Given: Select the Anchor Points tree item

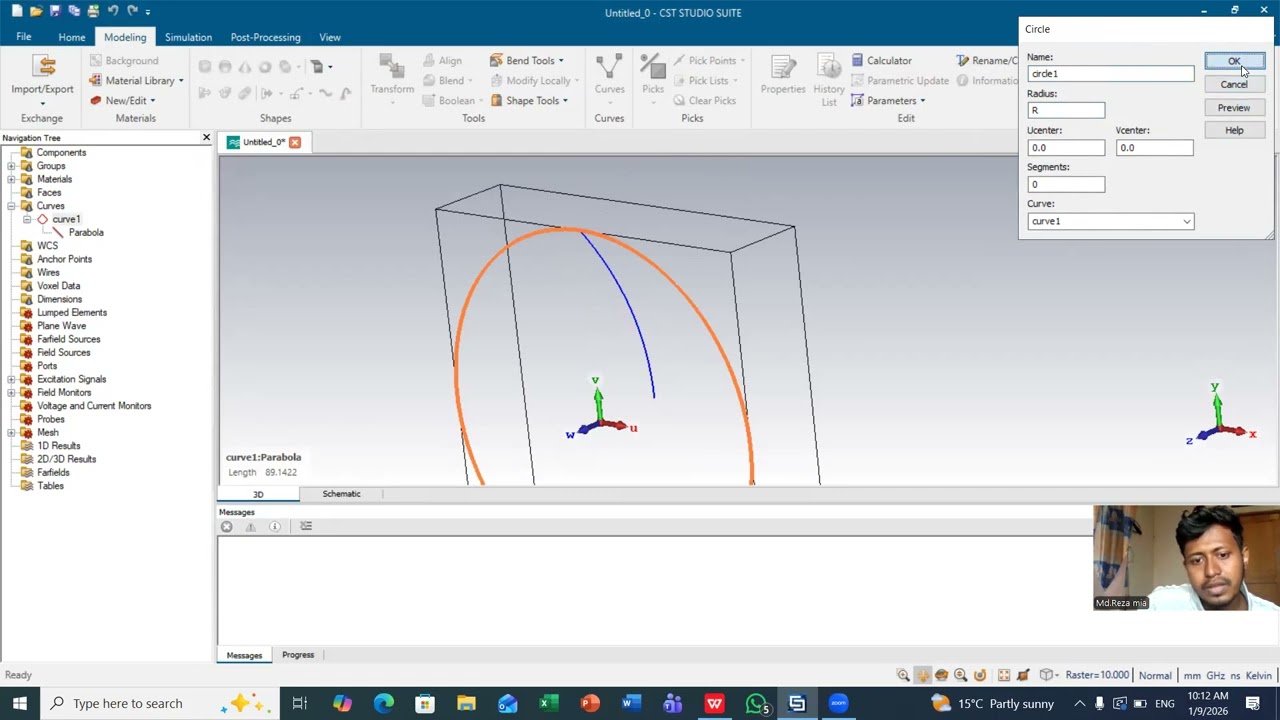Looking at the screenshot, I should click(64, 259).
